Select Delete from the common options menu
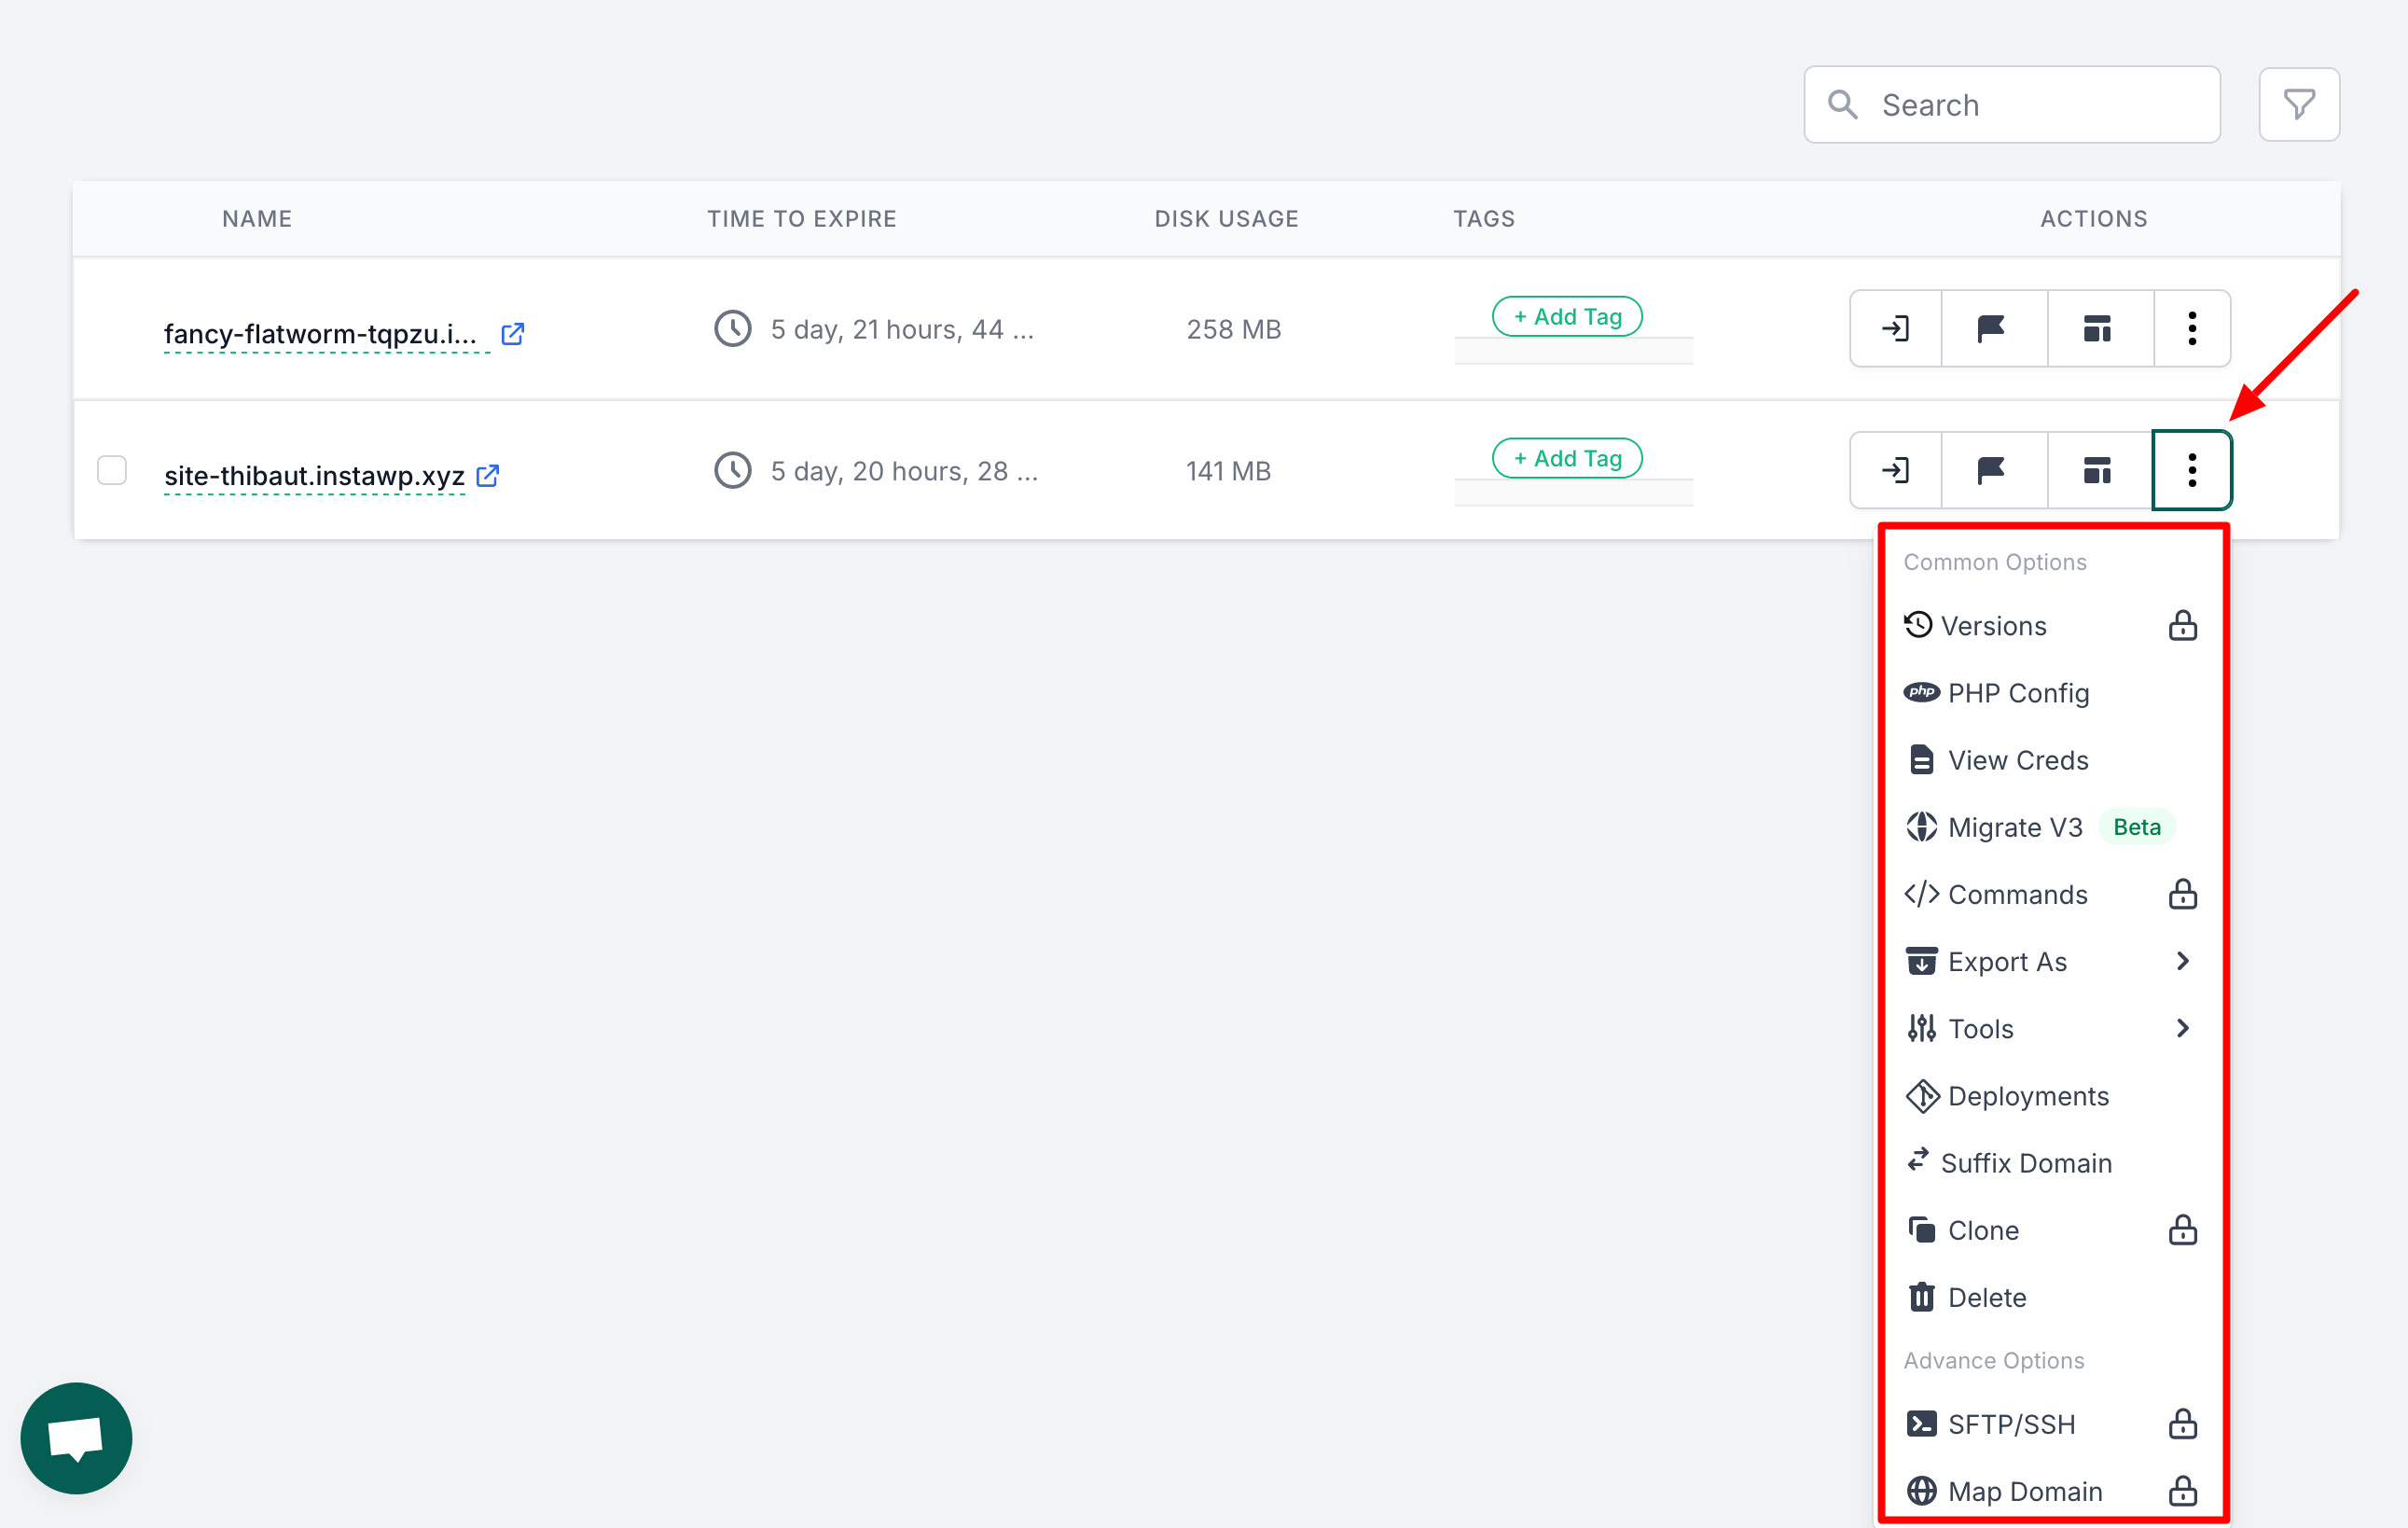 [x=1986, y=1297]
